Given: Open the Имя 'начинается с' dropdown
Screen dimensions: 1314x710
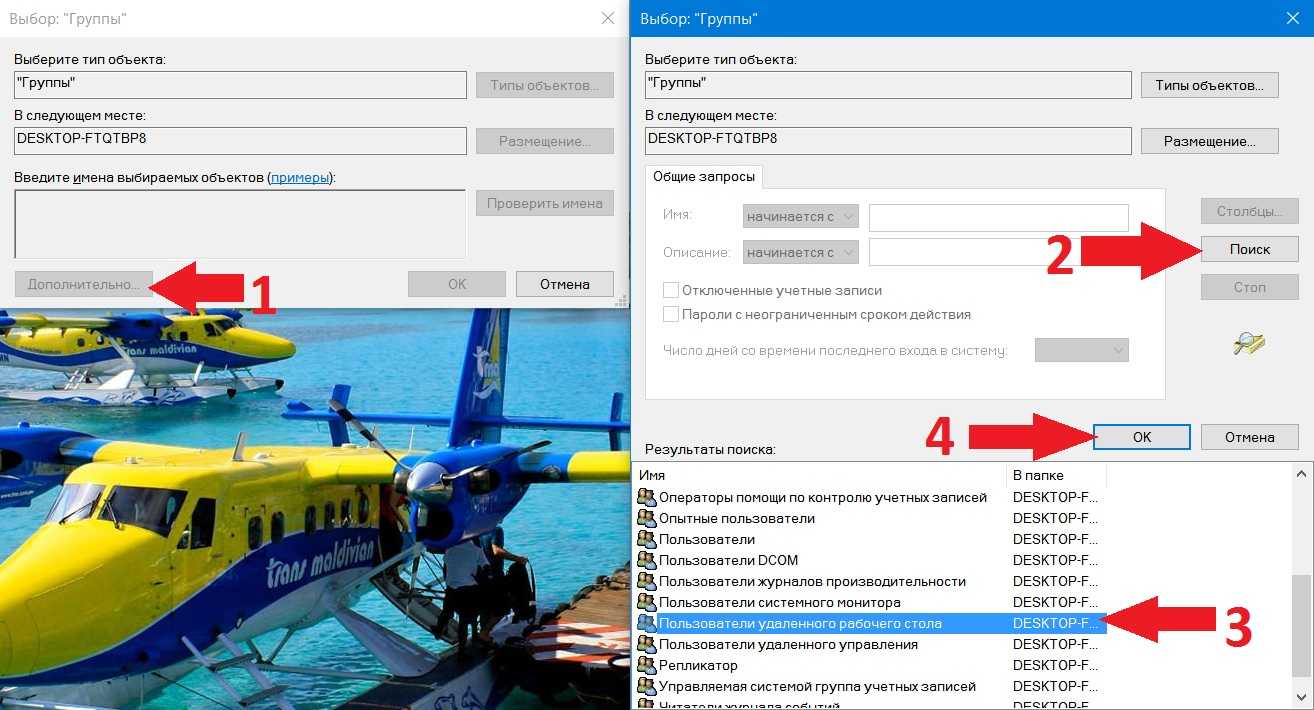Looking at the screenshot, I should pos(800,216).
